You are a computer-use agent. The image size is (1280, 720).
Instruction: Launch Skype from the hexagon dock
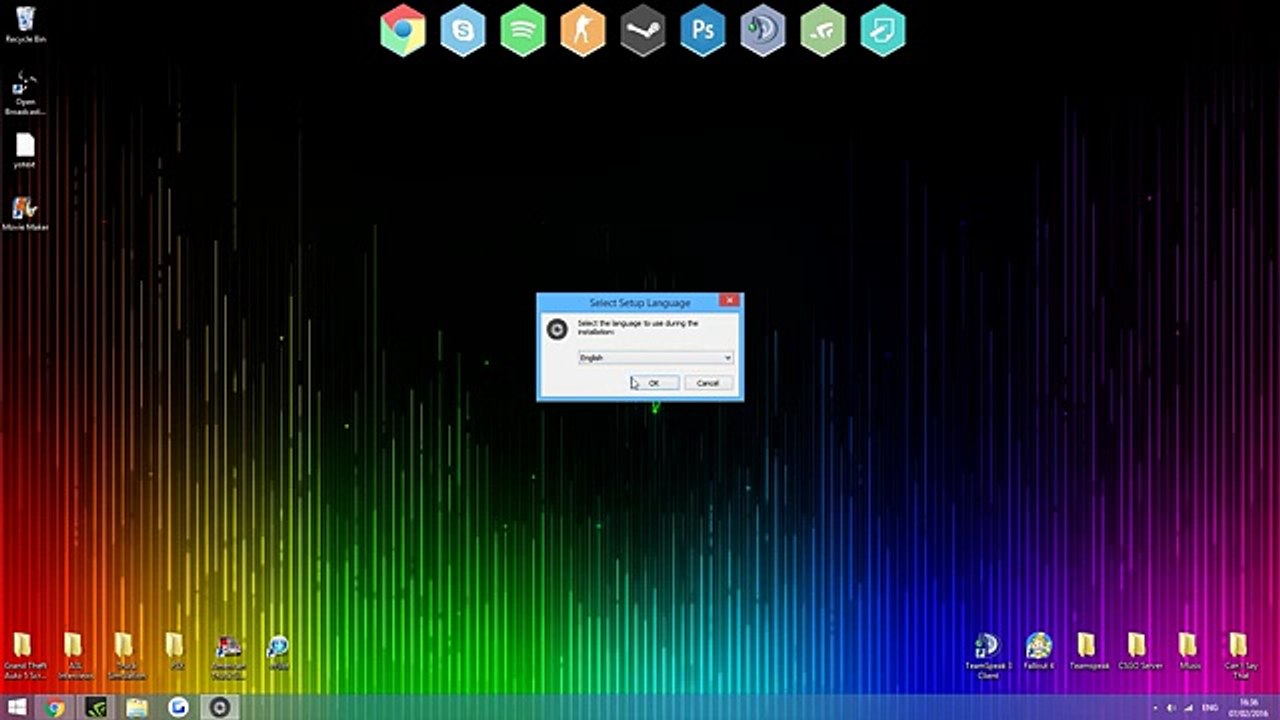463,31
